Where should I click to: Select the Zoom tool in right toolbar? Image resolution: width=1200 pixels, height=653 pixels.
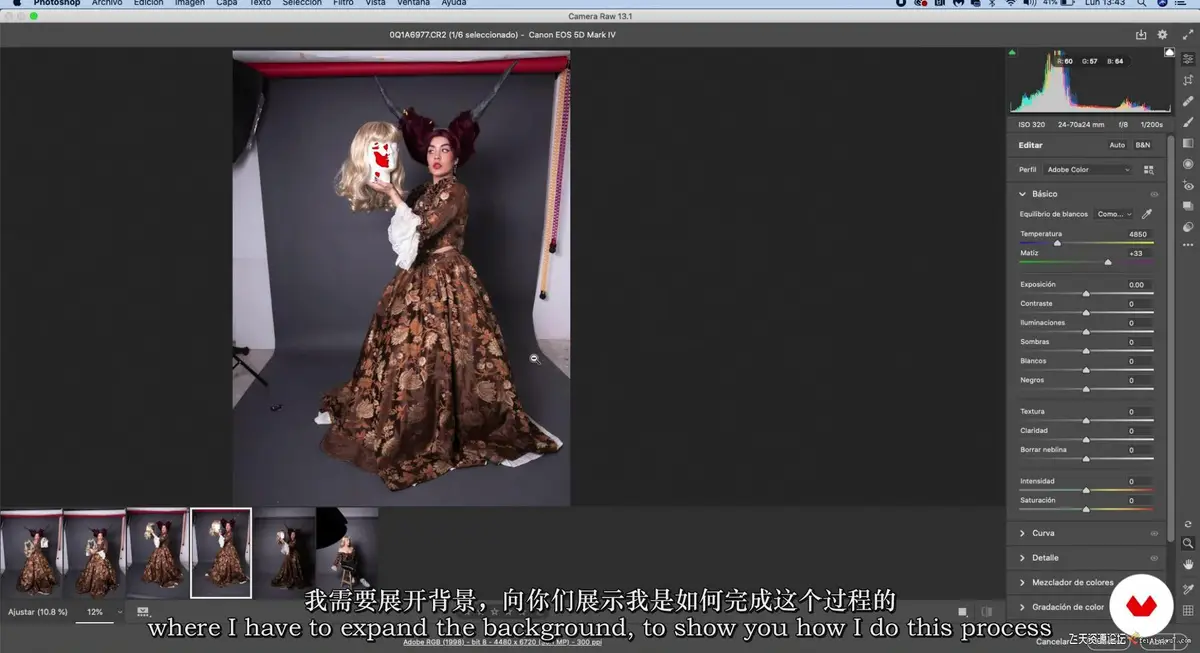(1188, 543)
